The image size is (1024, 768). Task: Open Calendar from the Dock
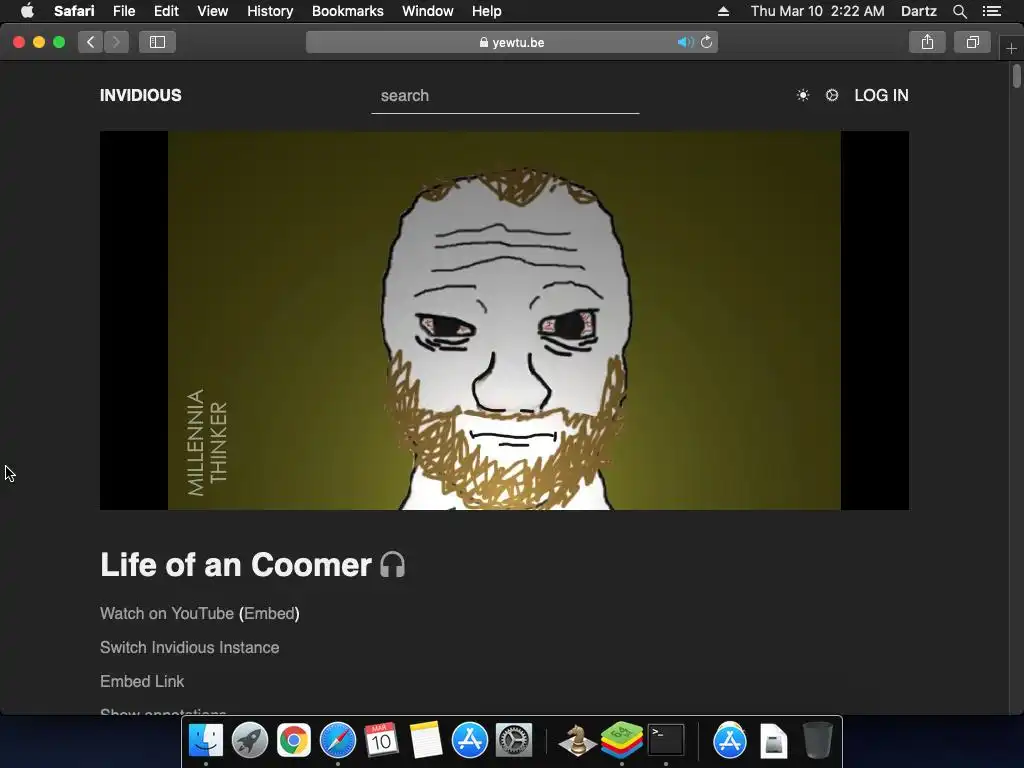click(381, 741)
